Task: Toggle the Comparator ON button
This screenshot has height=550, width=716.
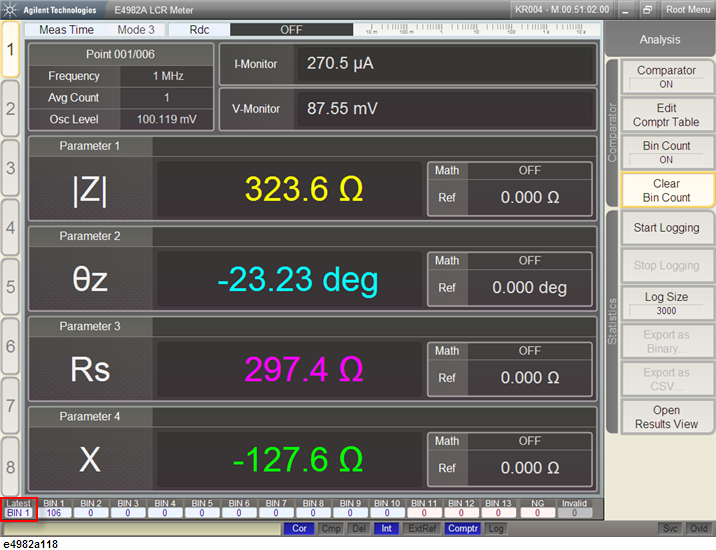Action: (666, 77)
